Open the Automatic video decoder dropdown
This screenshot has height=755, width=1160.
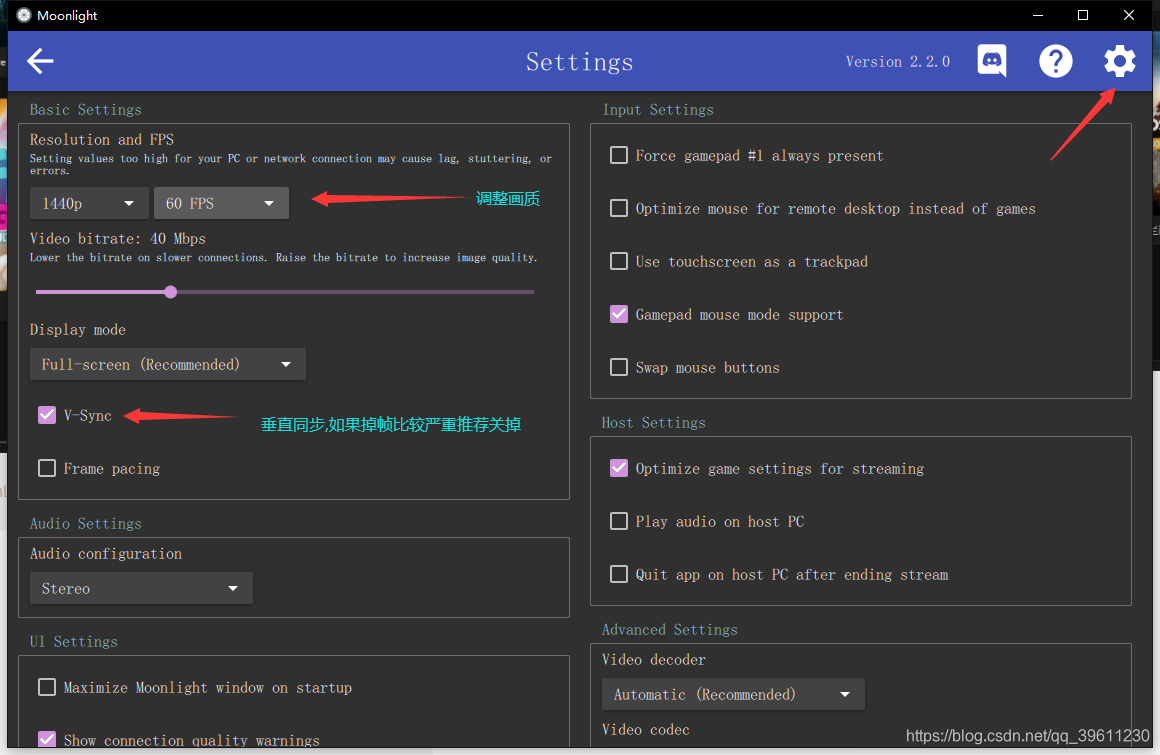(x=732, y=694)
